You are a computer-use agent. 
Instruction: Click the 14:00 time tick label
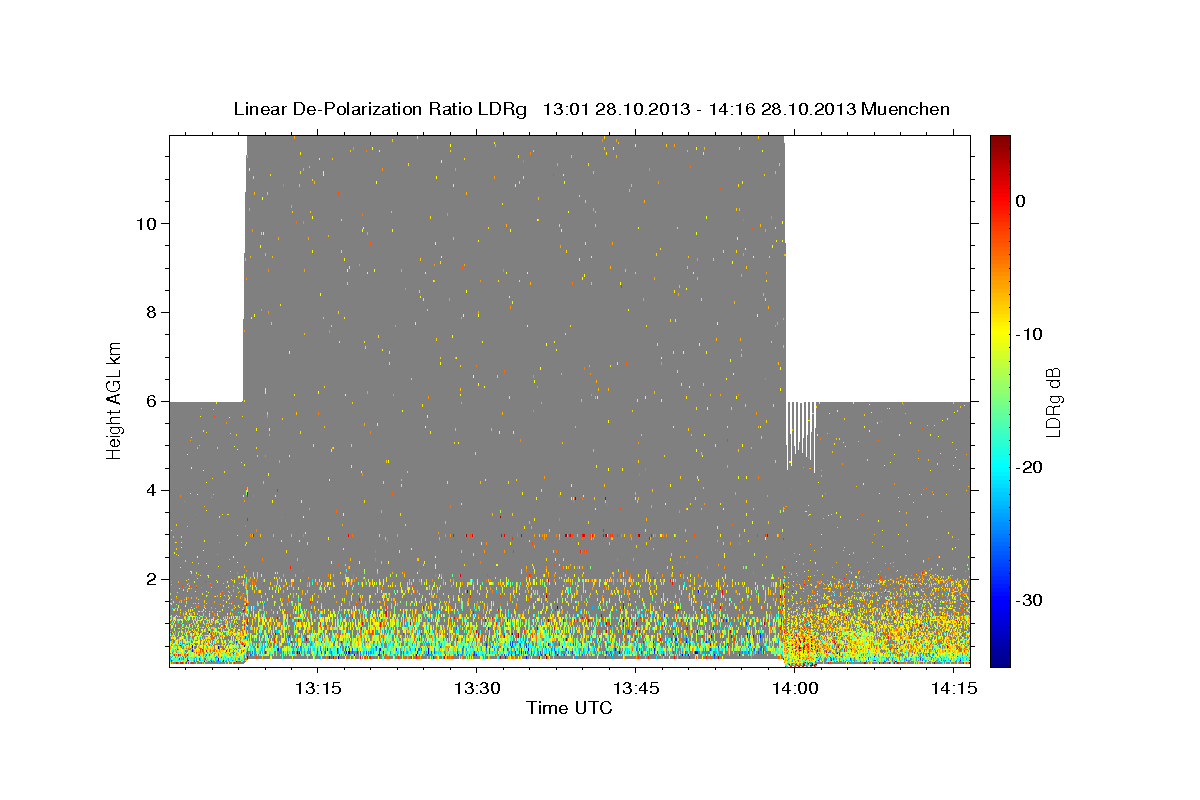click(x=795, y=688)
